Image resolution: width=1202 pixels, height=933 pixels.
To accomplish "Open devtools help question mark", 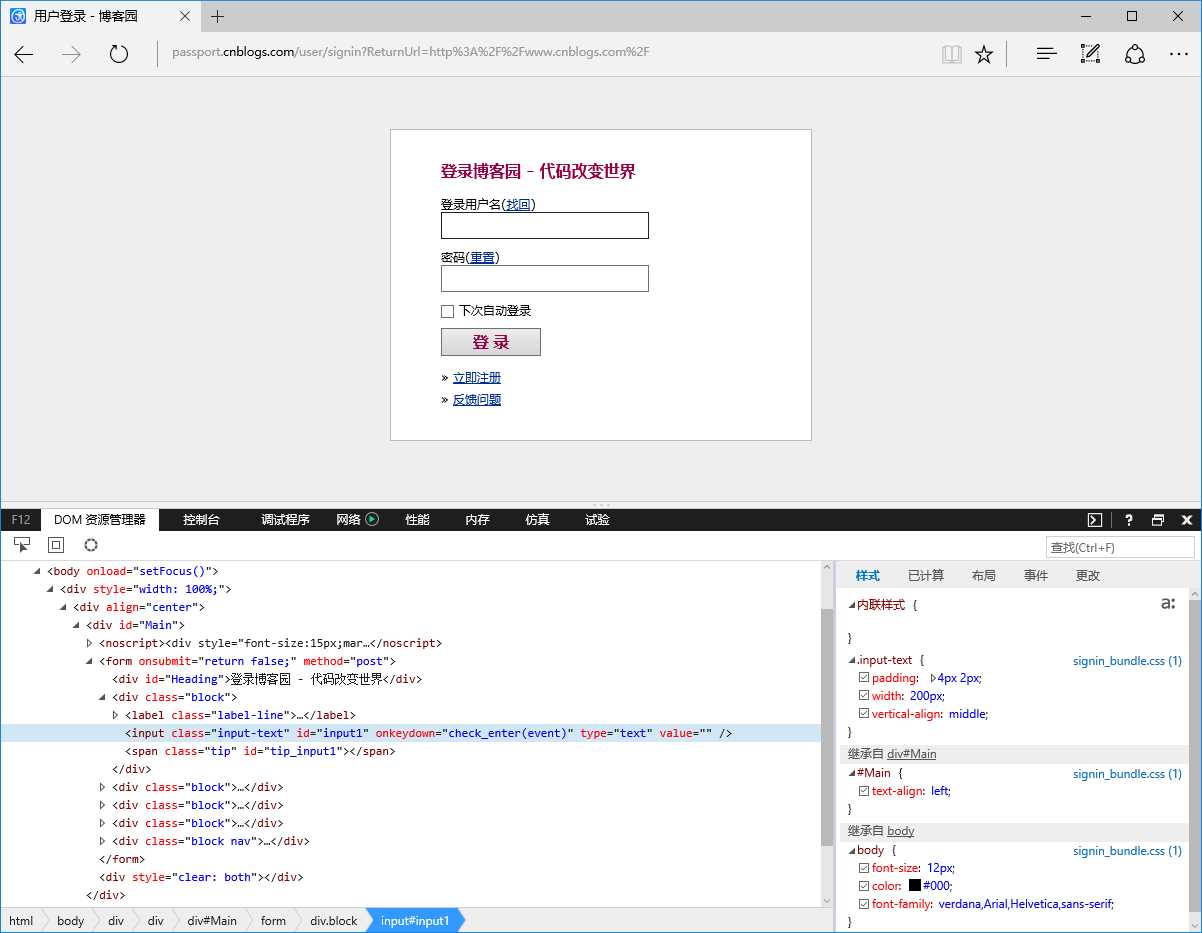I will pyautogui.click(x=1129, y=520).
